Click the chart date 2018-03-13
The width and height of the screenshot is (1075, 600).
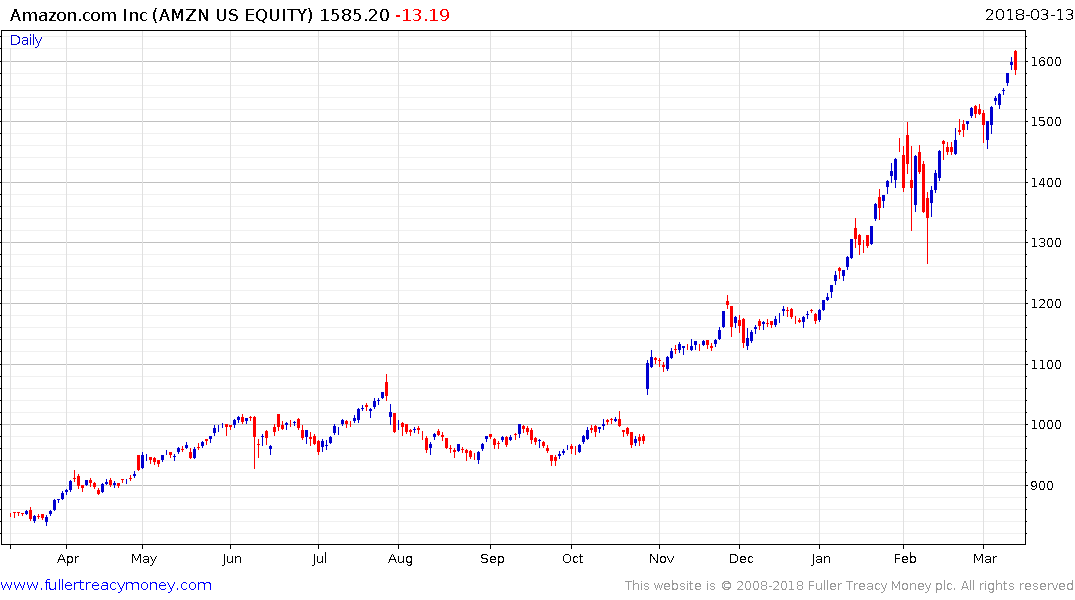point(1029,15)
